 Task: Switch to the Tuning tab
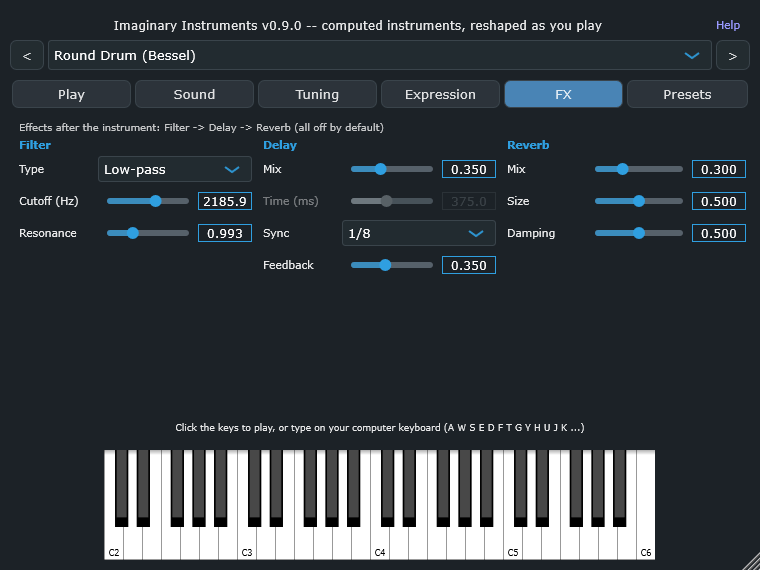tap(317, 94)
